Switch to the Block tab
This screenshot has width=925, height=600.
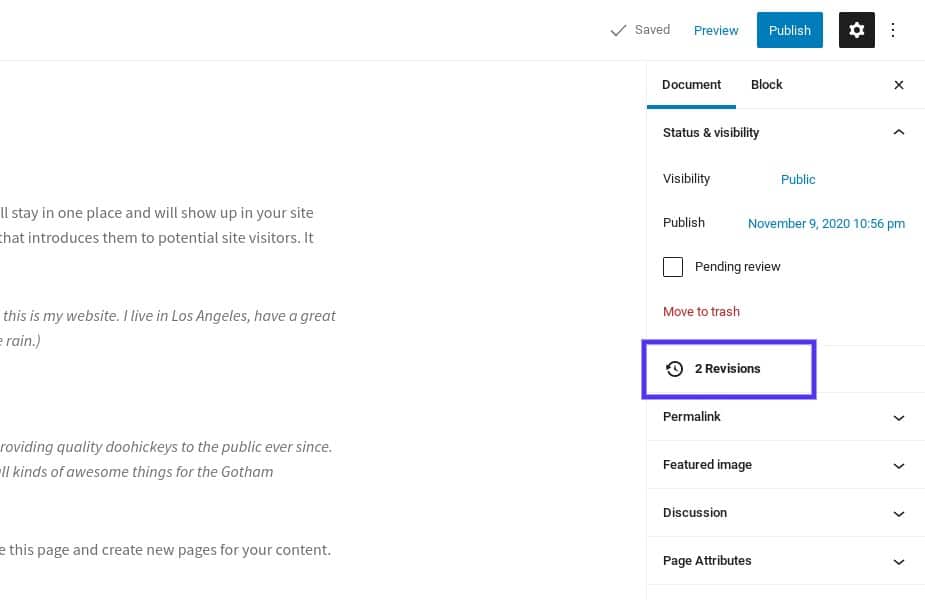click(x=766, y=85)
